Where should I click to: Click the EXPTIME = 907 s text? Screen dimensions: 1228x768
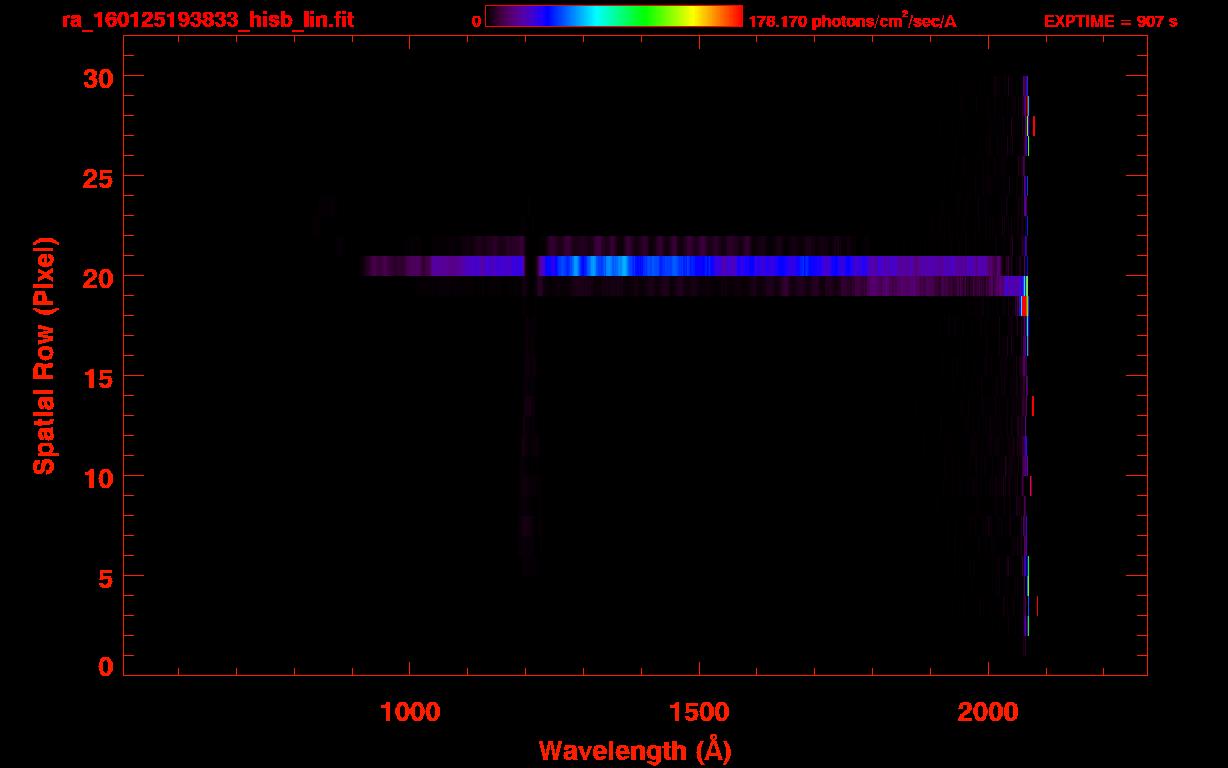(x=1110, y=21)
